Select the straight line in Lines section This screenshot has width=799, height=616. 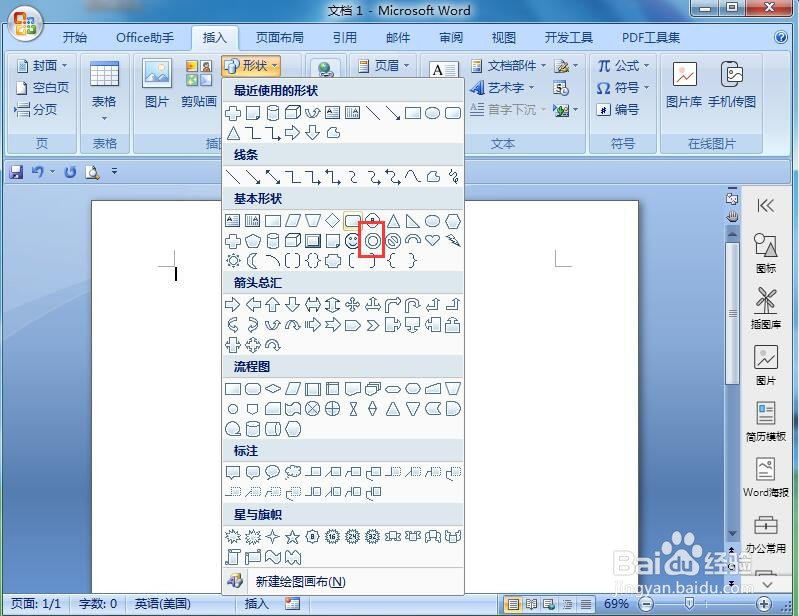tap(232, 177)
